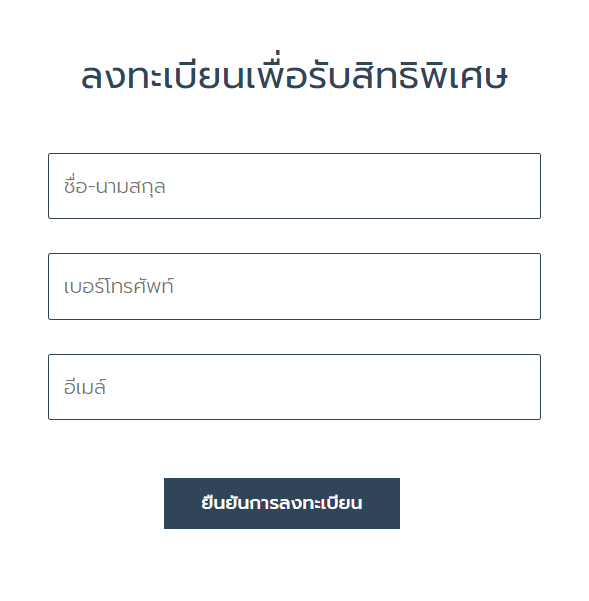Viewport: 589px width, 601px height.
Task: Select the middle form field for phone
Action: click(294, 286)
